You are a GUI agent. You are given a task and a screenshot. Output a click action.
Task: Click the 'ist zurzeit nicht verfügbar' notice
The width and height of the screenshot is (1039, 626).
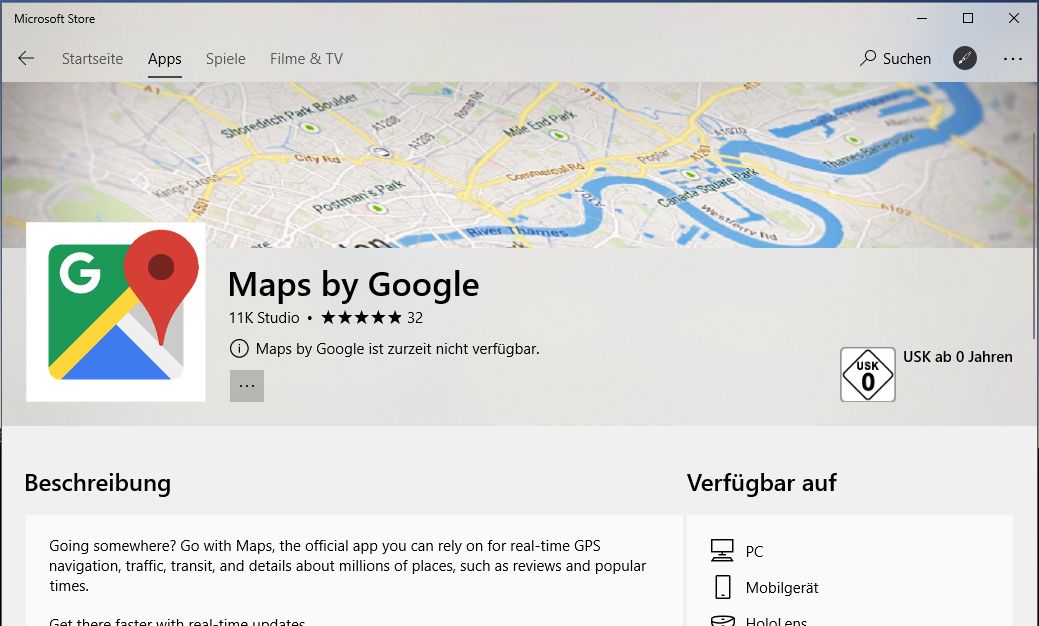point(398,349)
